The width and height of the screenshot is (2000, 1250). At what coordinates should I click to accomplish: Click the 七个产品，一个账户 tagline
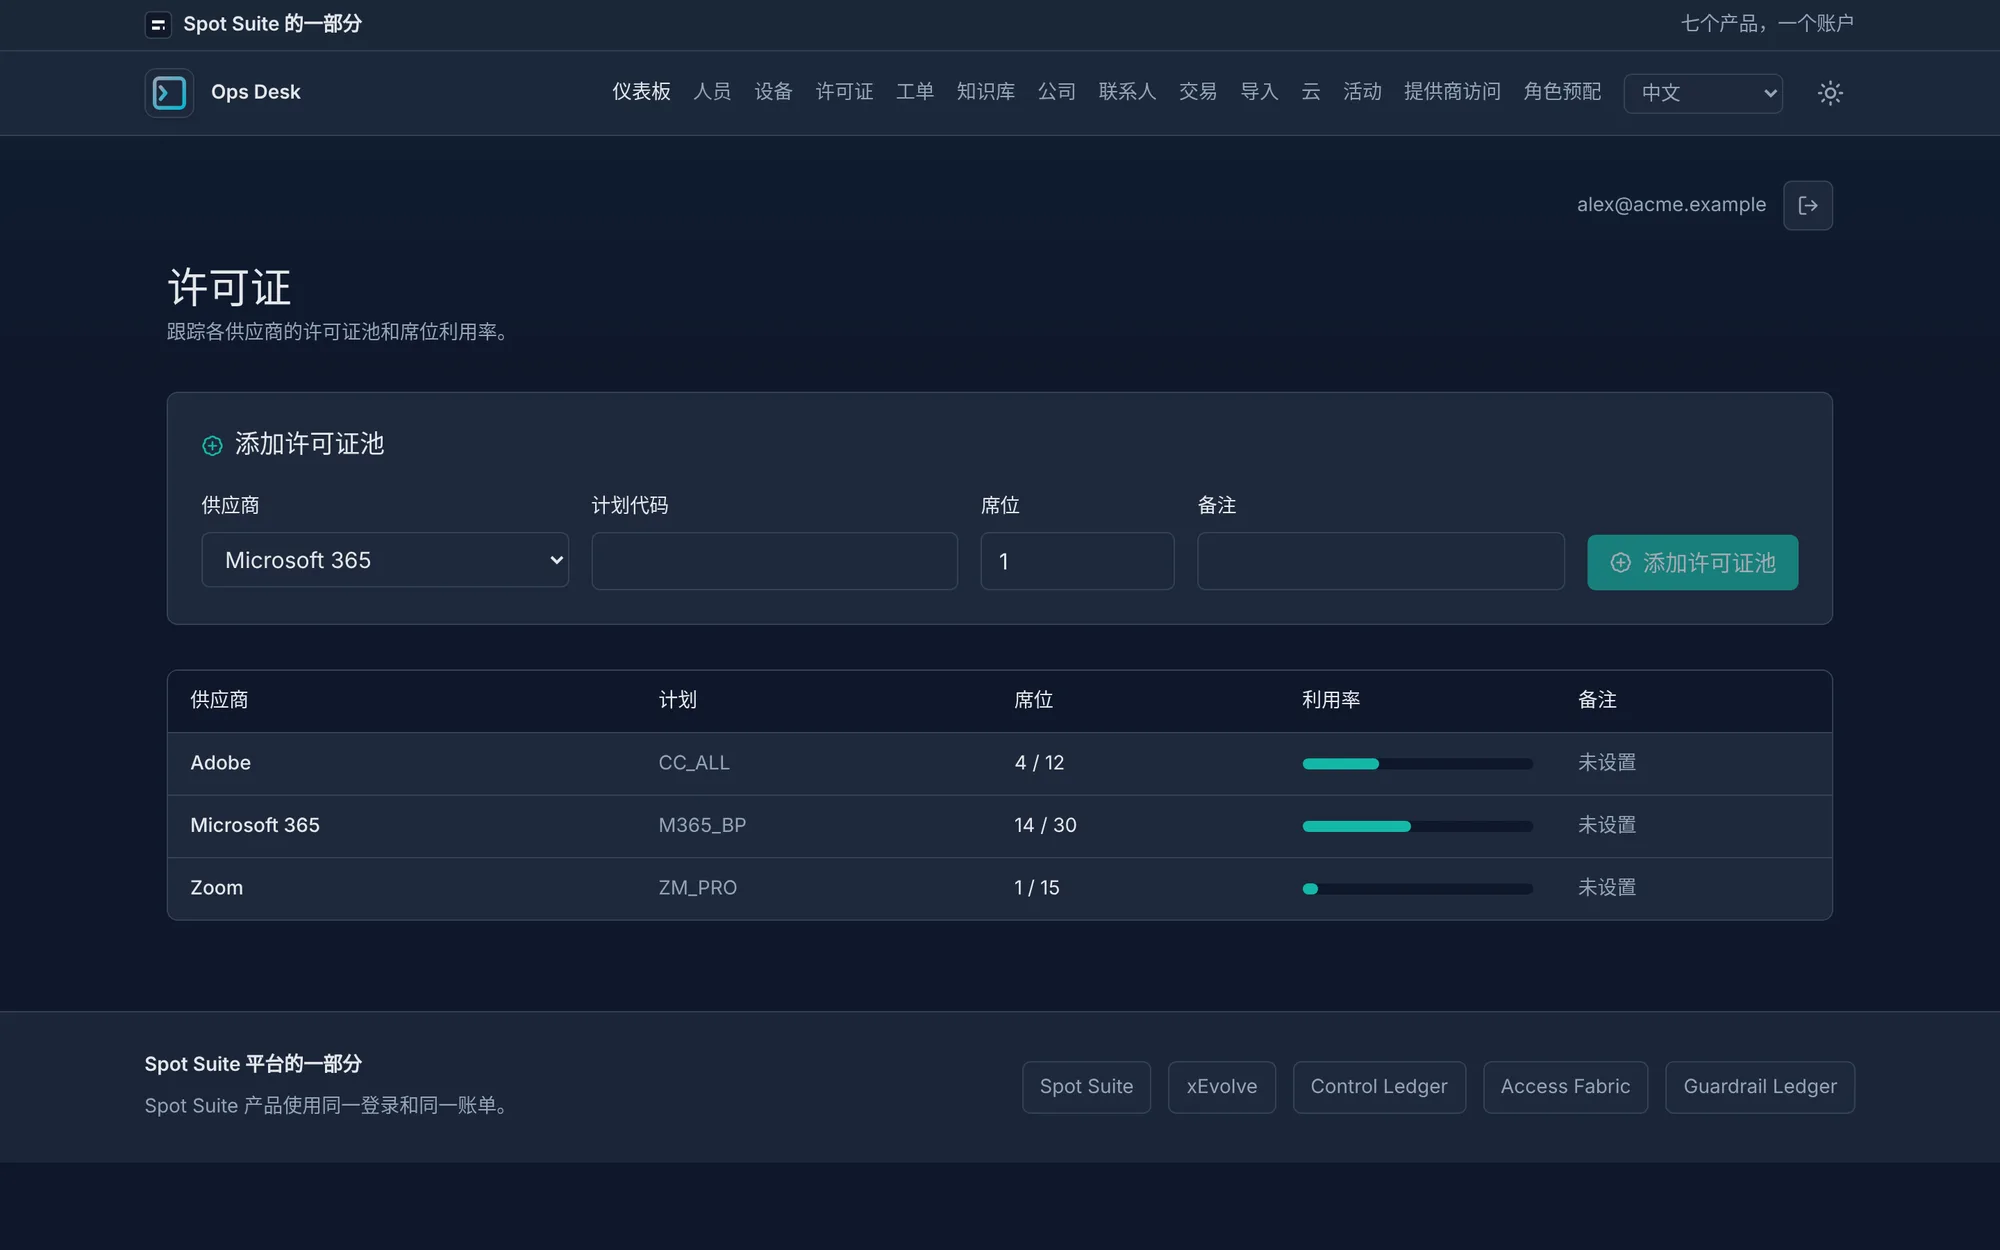pyautogui.click(x=1767, y=23)
